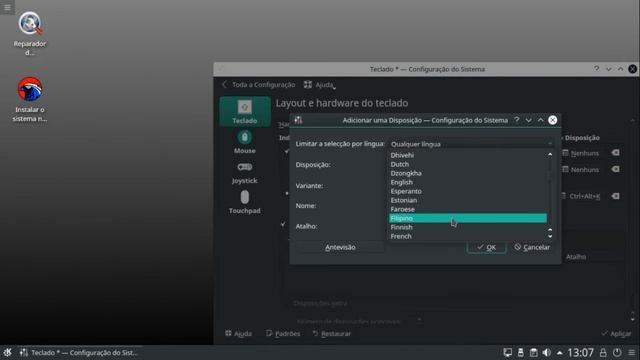640x360 pixels.
Task: Clear the first Nenhuns shortcut
Action: (x=616, y=153)
